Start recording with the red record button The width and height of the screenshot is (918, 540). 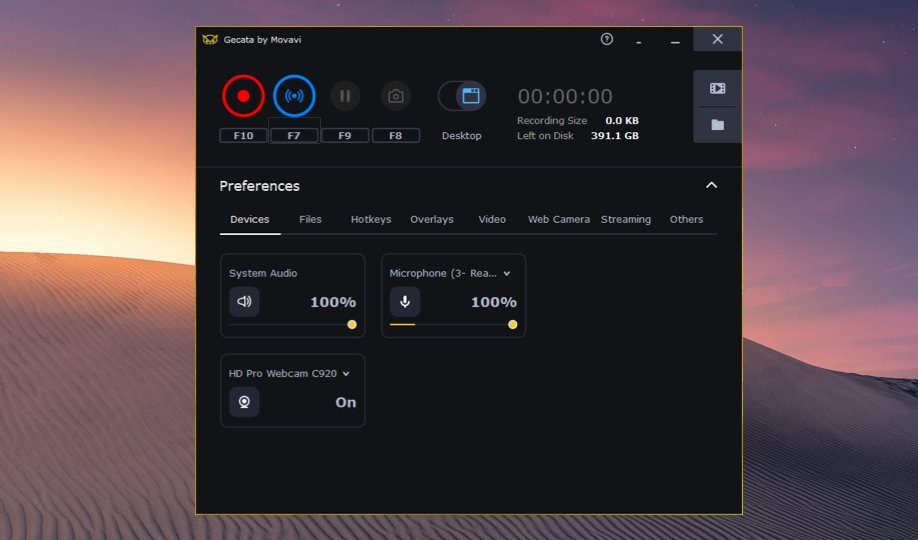point(244,96)
